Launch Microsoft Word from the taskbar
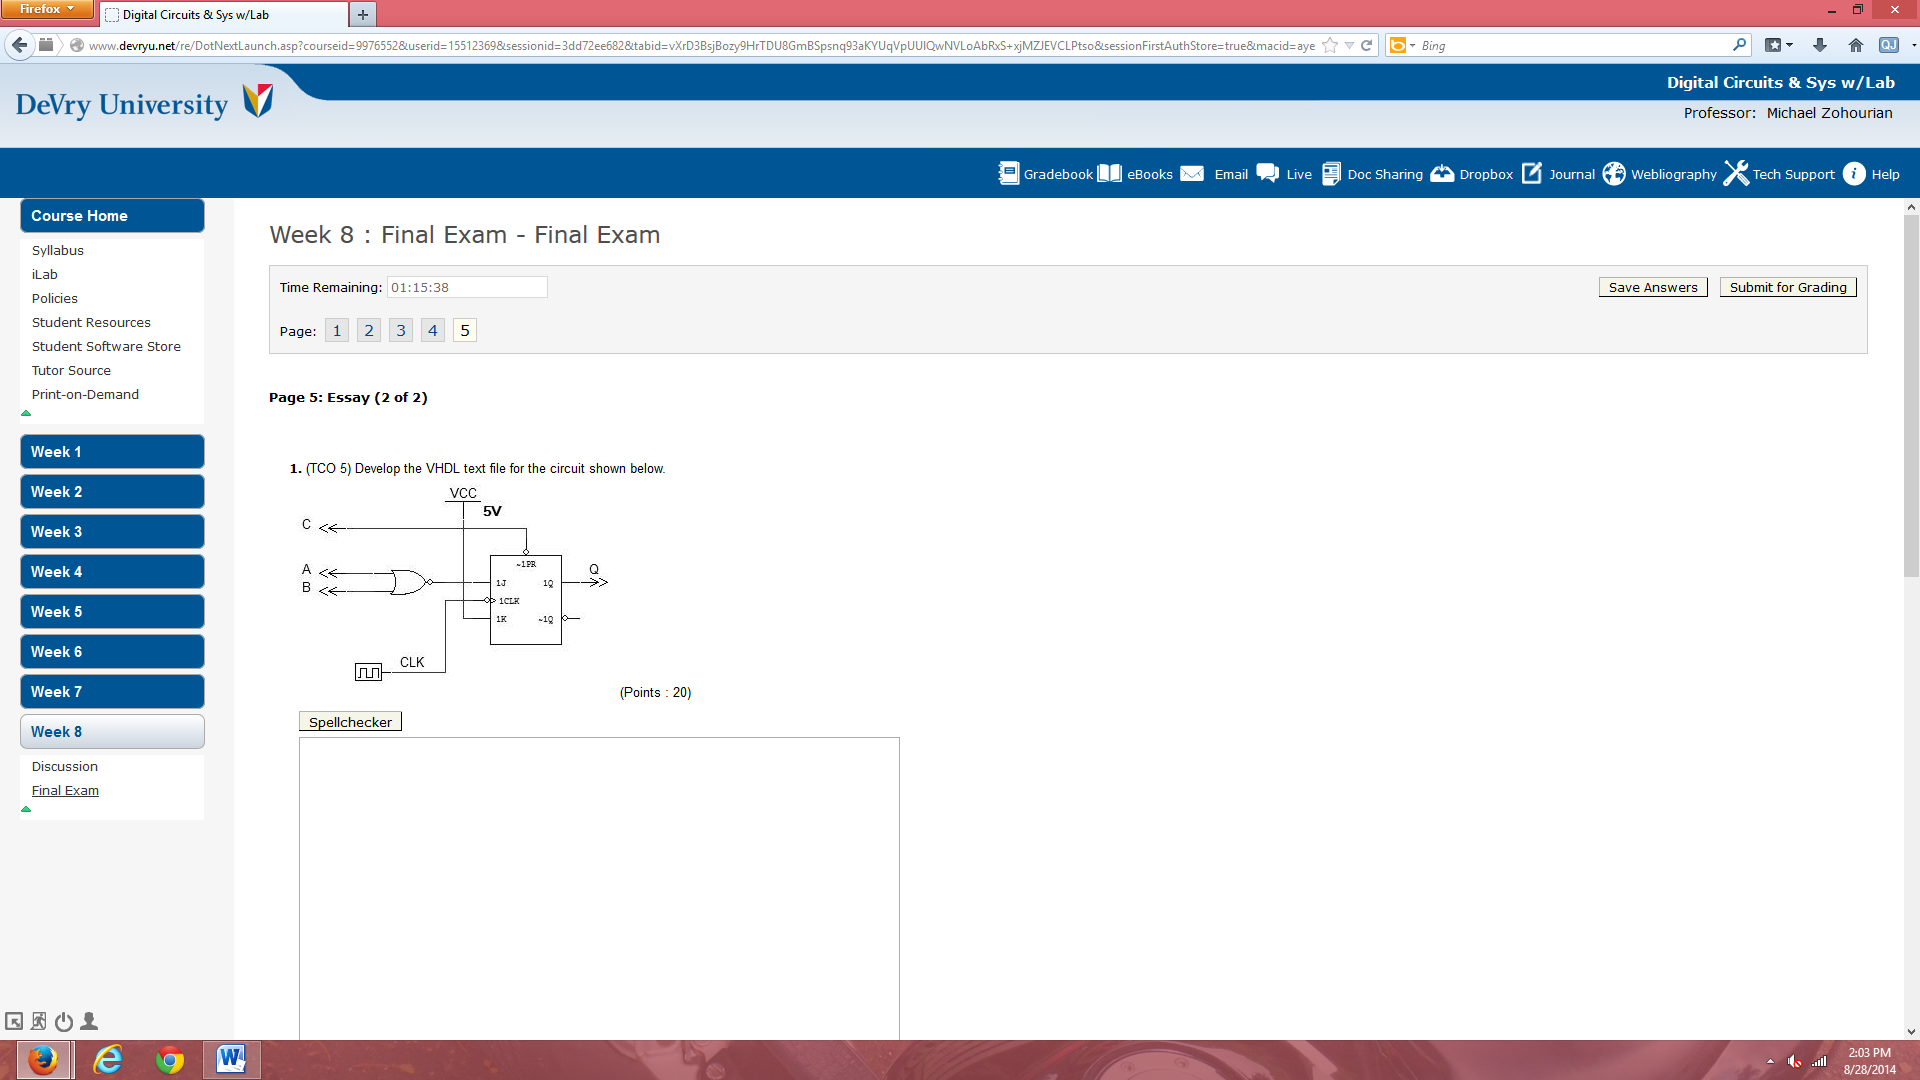The width and height of the screenshot is (1920, 1080). pos(231,1059)
